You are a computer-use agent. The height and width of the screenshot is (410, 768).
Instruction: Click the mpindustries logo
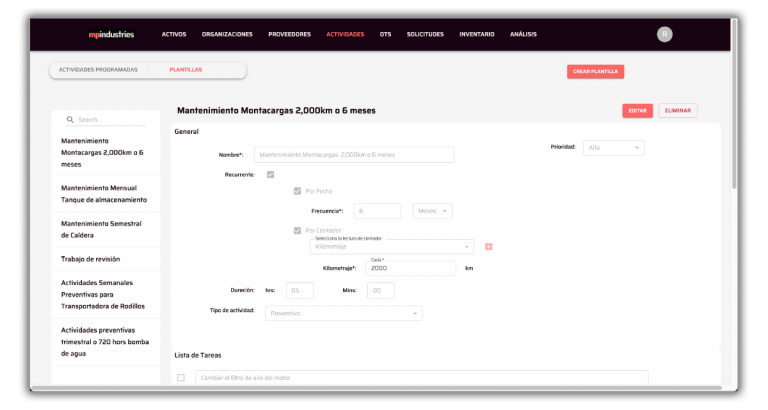(x=111, y=34)
